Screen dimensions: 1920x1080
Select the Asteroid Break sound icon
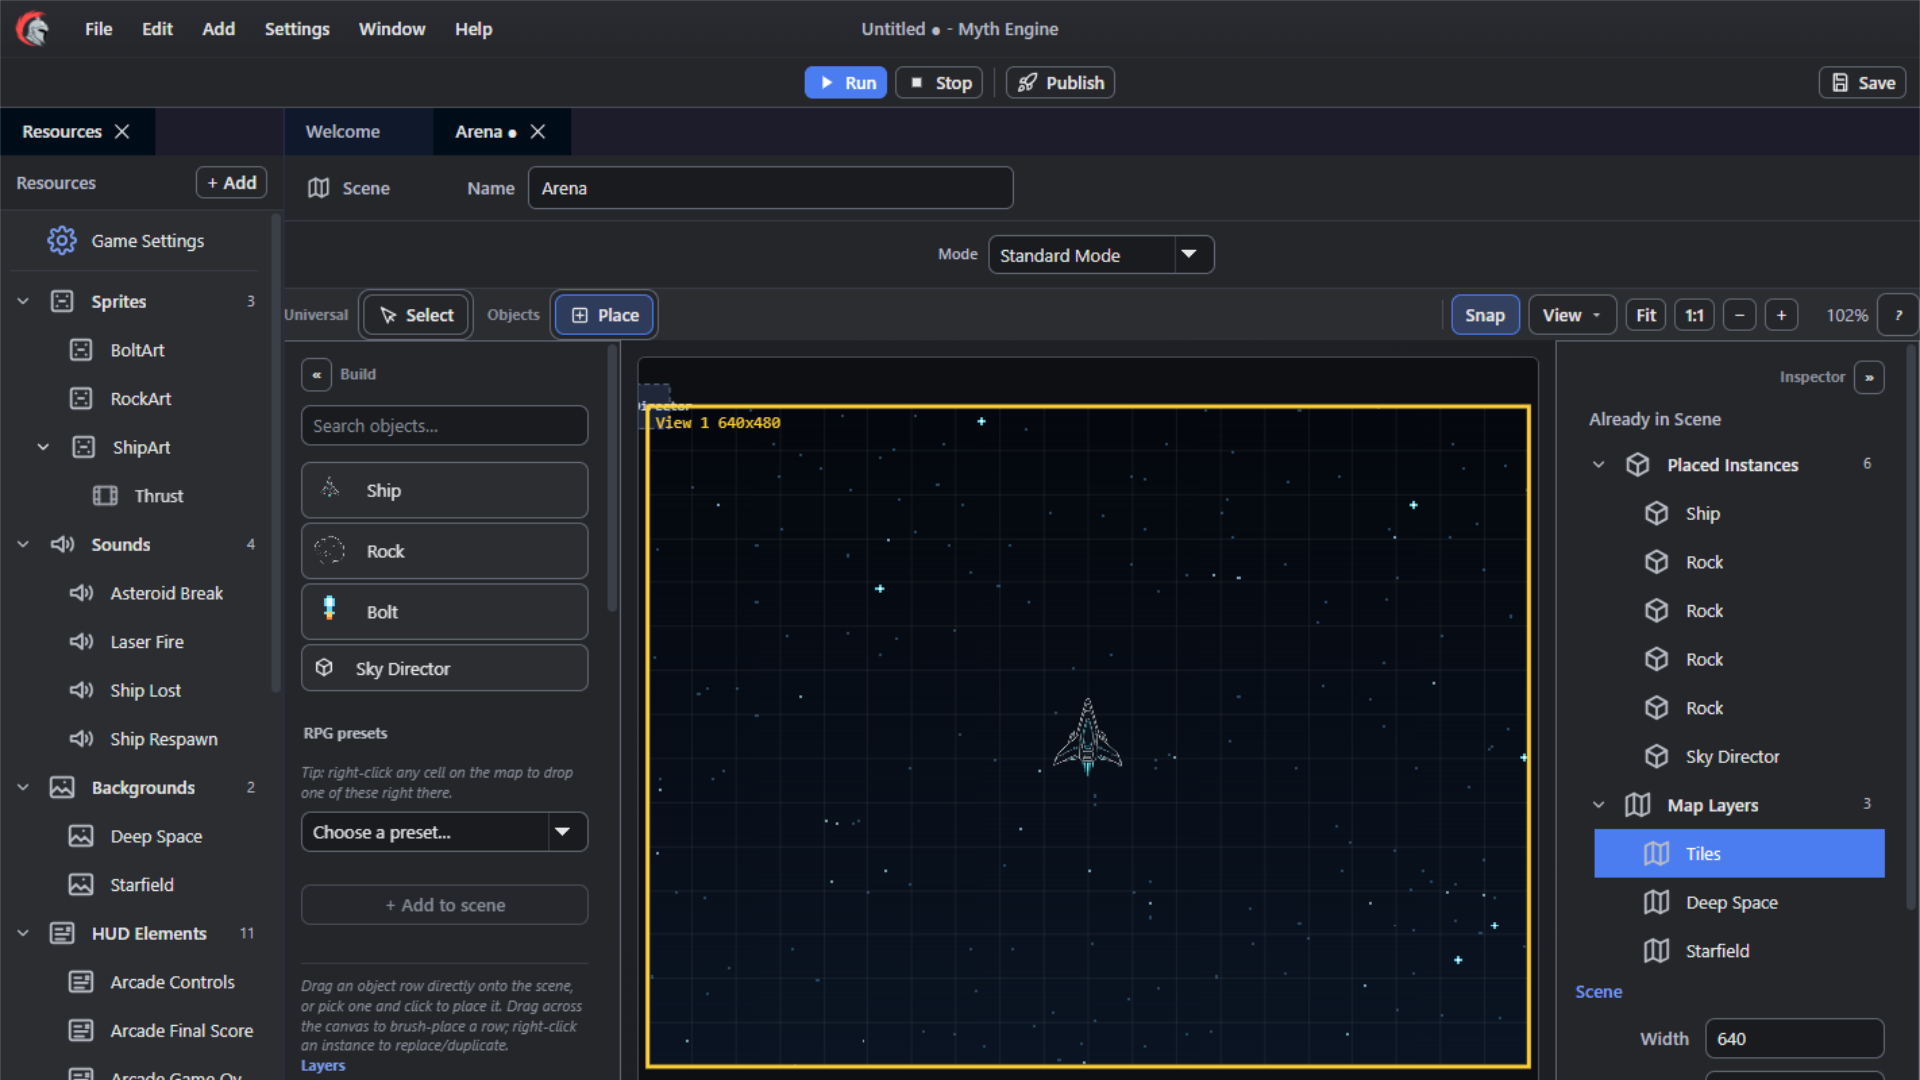click(x=81, y=593)
